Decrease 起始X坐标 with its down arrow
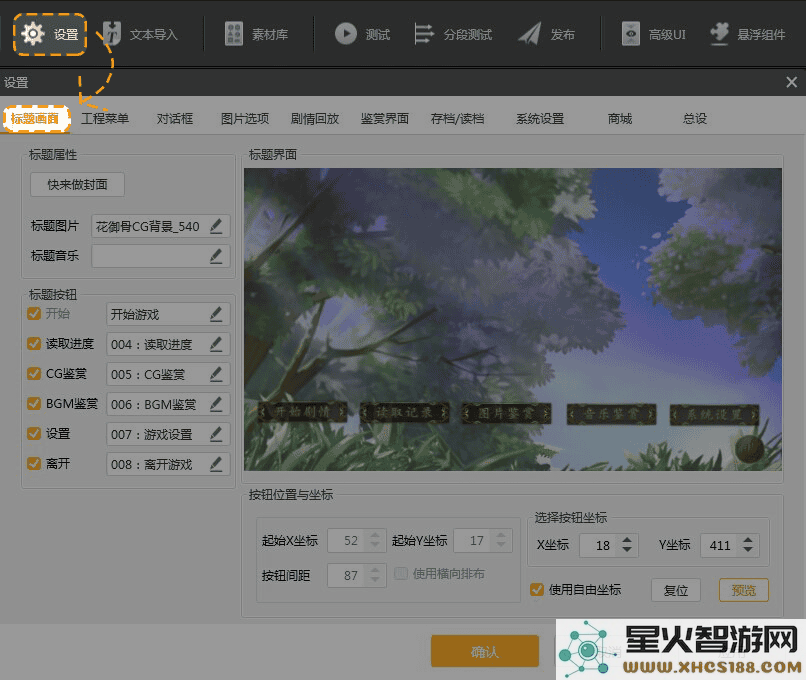The width and height of the screenshot is (806, 680). pos(375,545)
